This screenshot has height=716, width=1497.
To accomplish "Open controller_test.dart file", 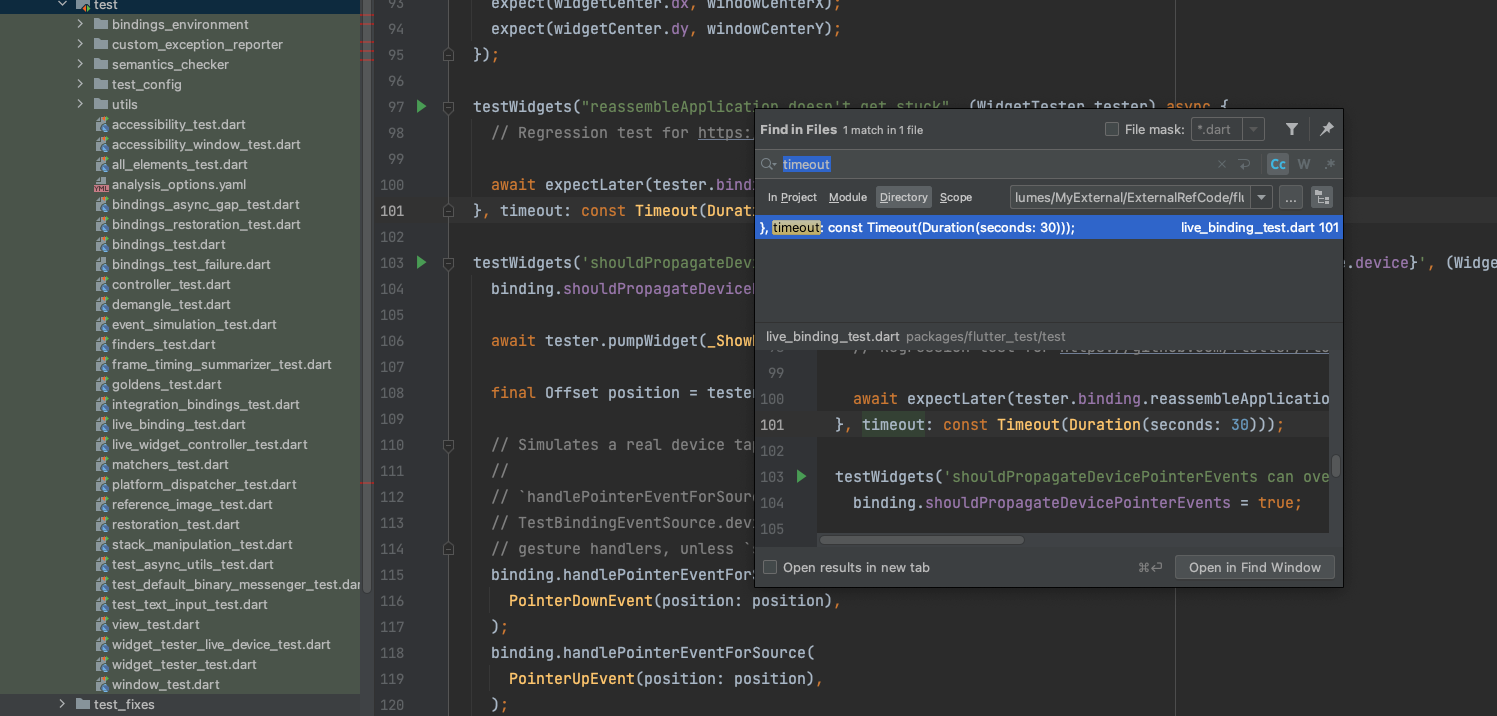I will tap(171, 284).
